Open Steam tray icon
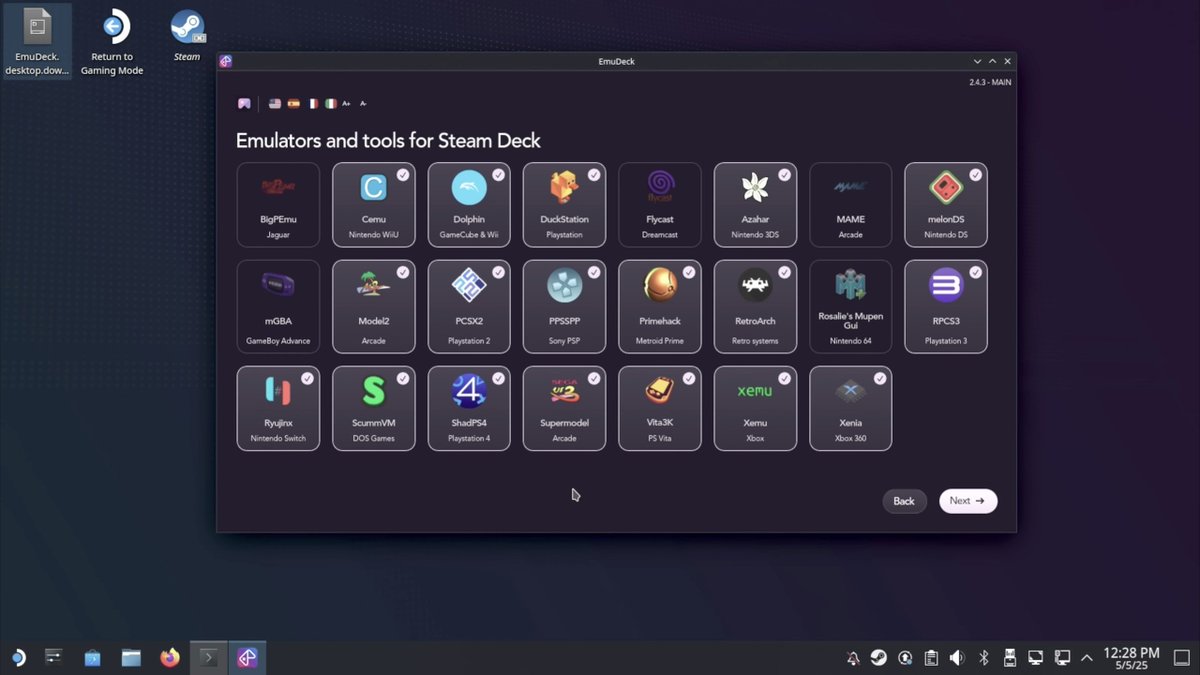Viewport: 1200px width, 675px height. (878, 658)
